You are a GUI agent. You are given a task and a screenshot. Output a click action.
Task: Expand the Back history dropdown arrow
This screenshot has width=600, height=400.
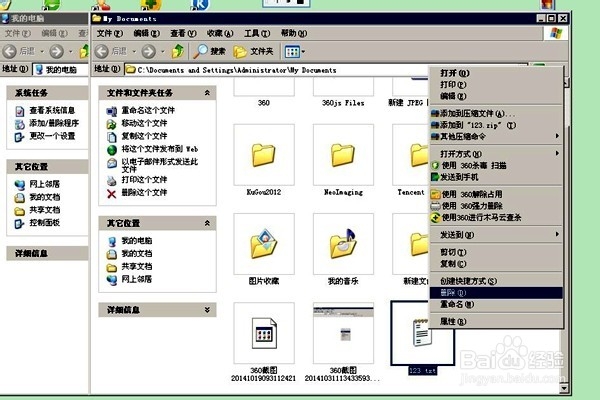[134, 51]
